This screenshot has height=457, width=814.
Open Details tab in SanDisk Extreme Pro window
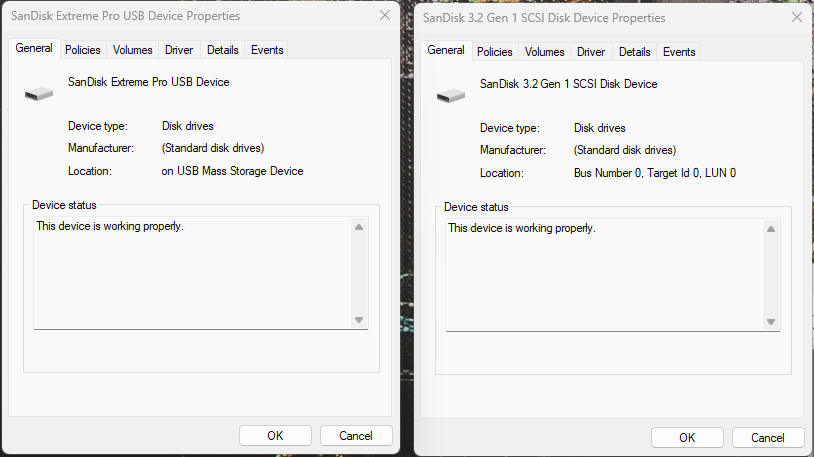(x=223, y=50)
